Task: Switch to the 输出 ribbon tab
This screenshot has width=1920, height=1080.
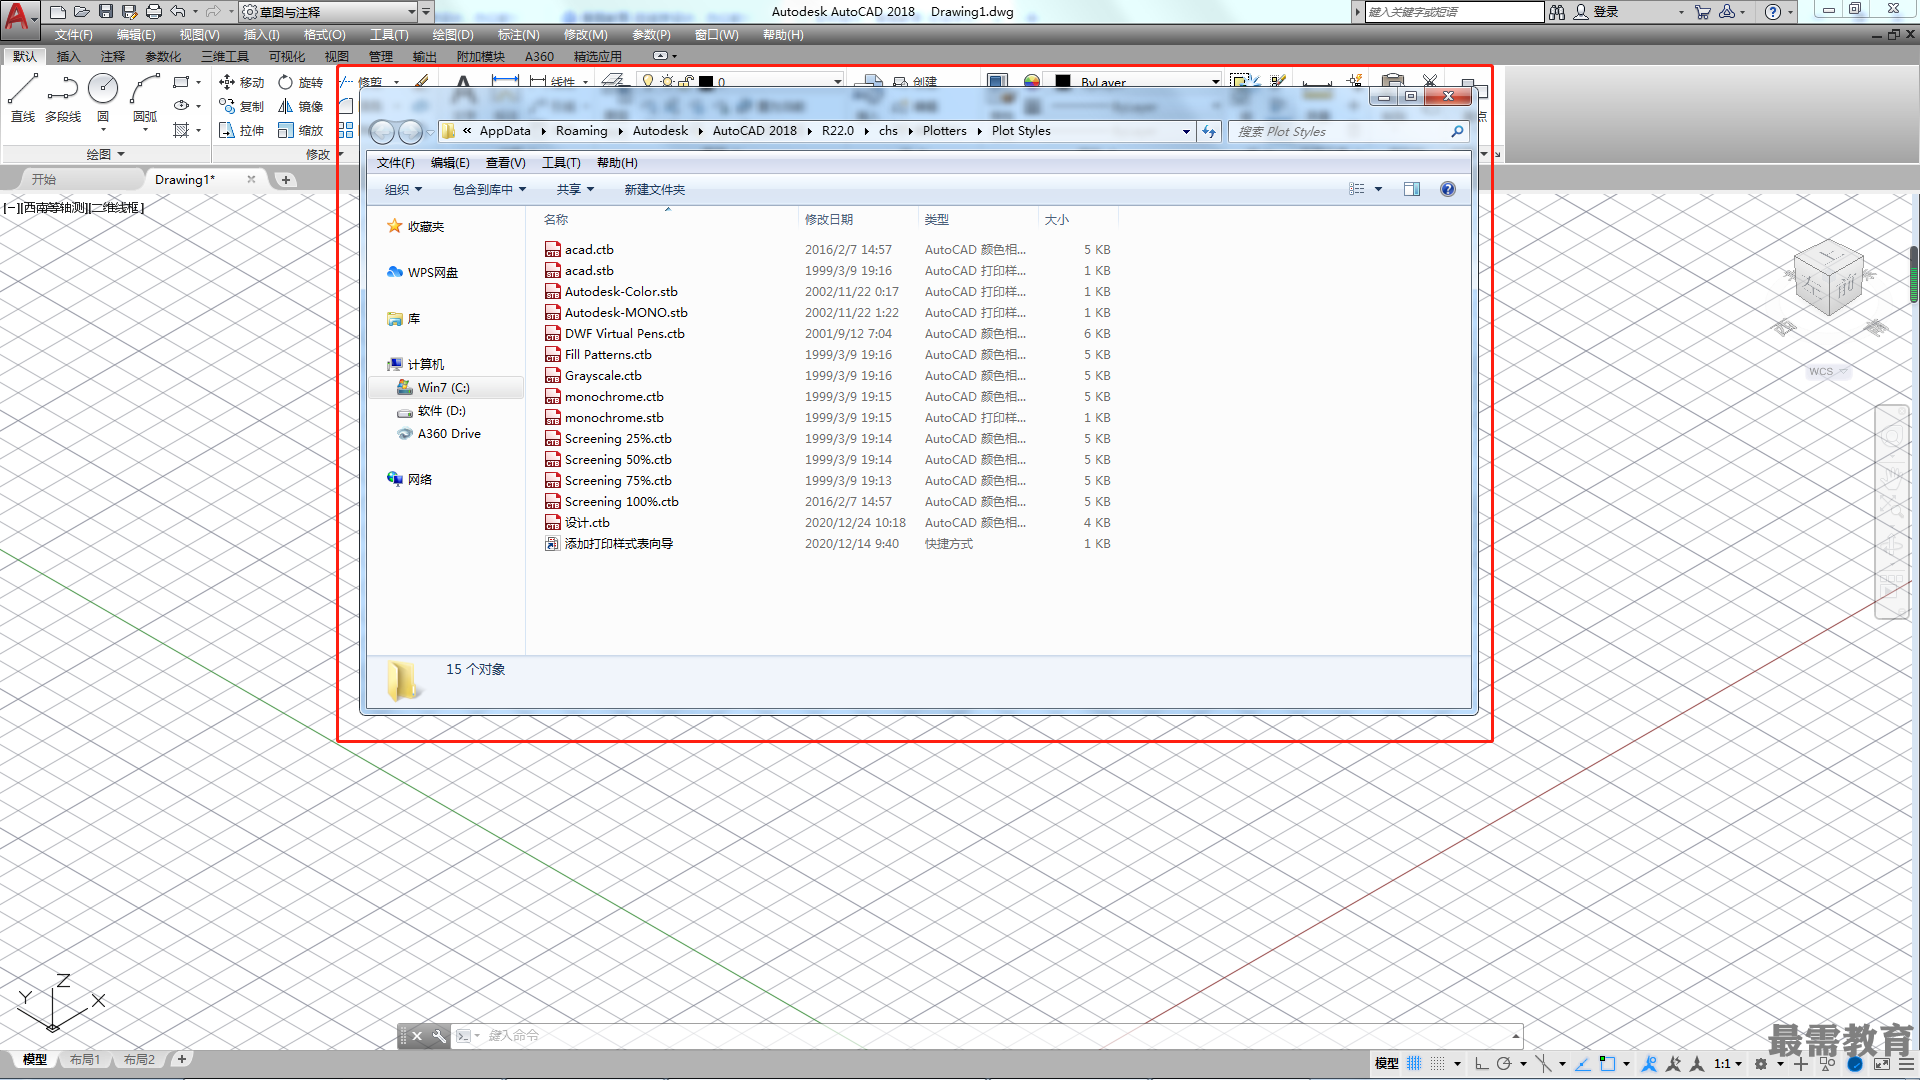Action: [424, 57]
